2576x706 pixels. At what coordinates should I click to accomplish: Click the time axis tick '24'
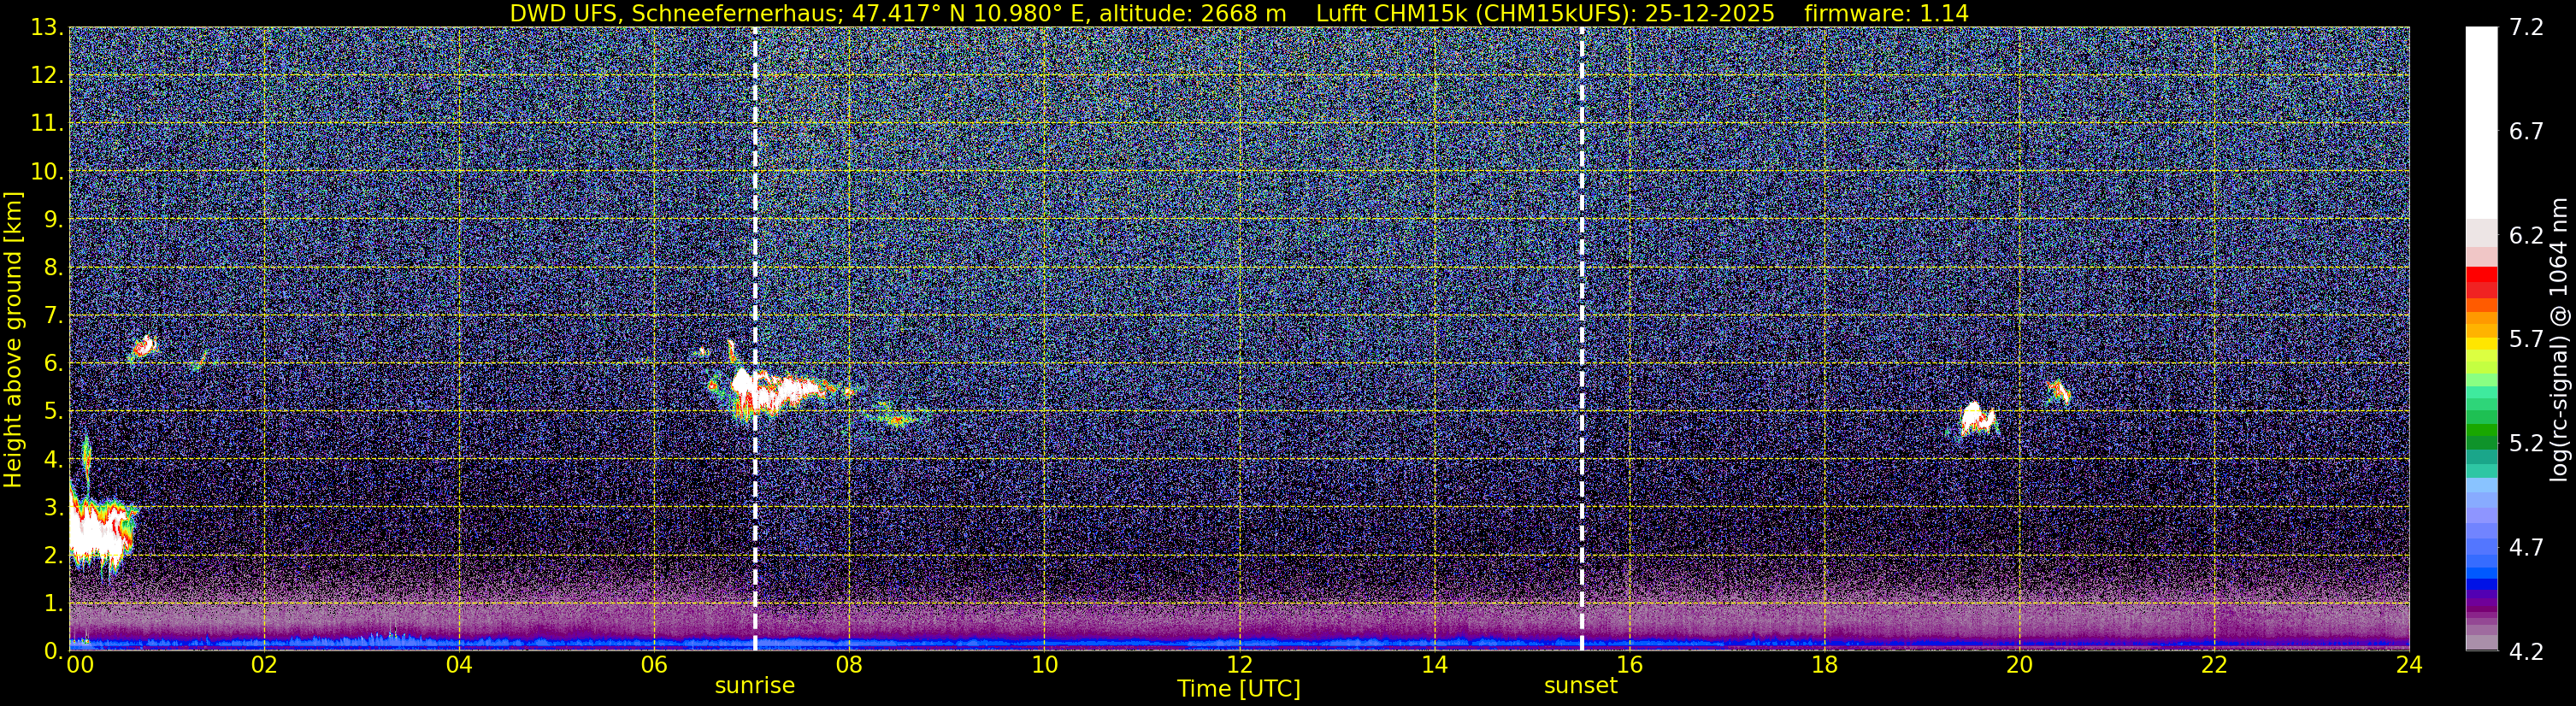click(2409, 666)
